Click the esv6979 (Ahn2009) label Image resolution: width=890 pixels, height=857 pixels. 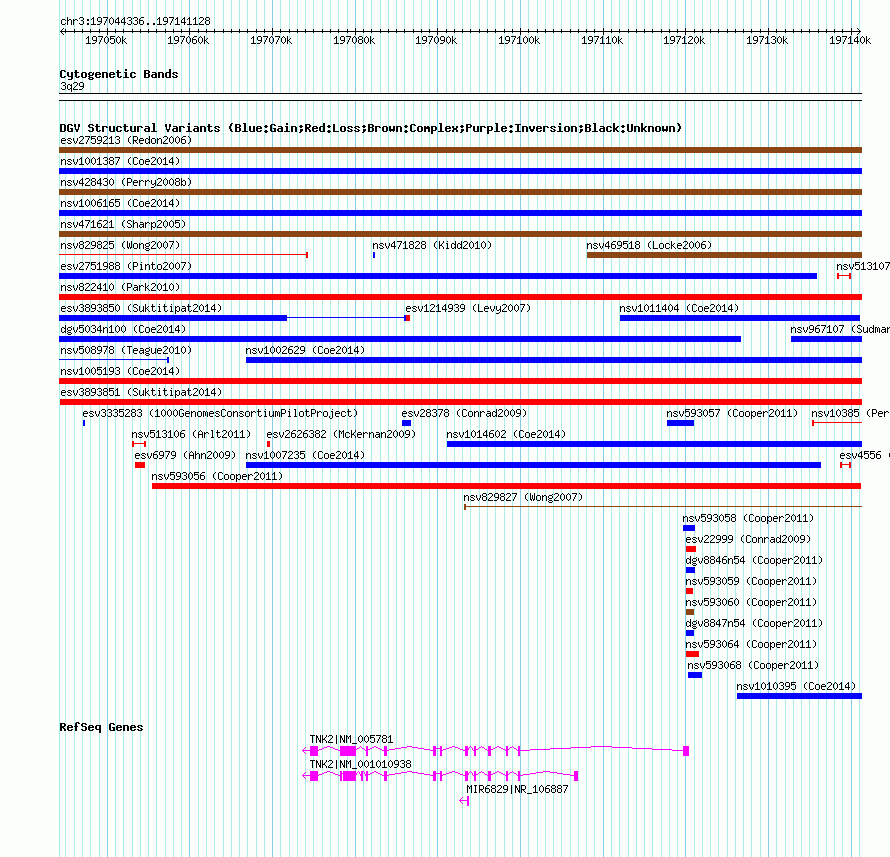point(185,455)
